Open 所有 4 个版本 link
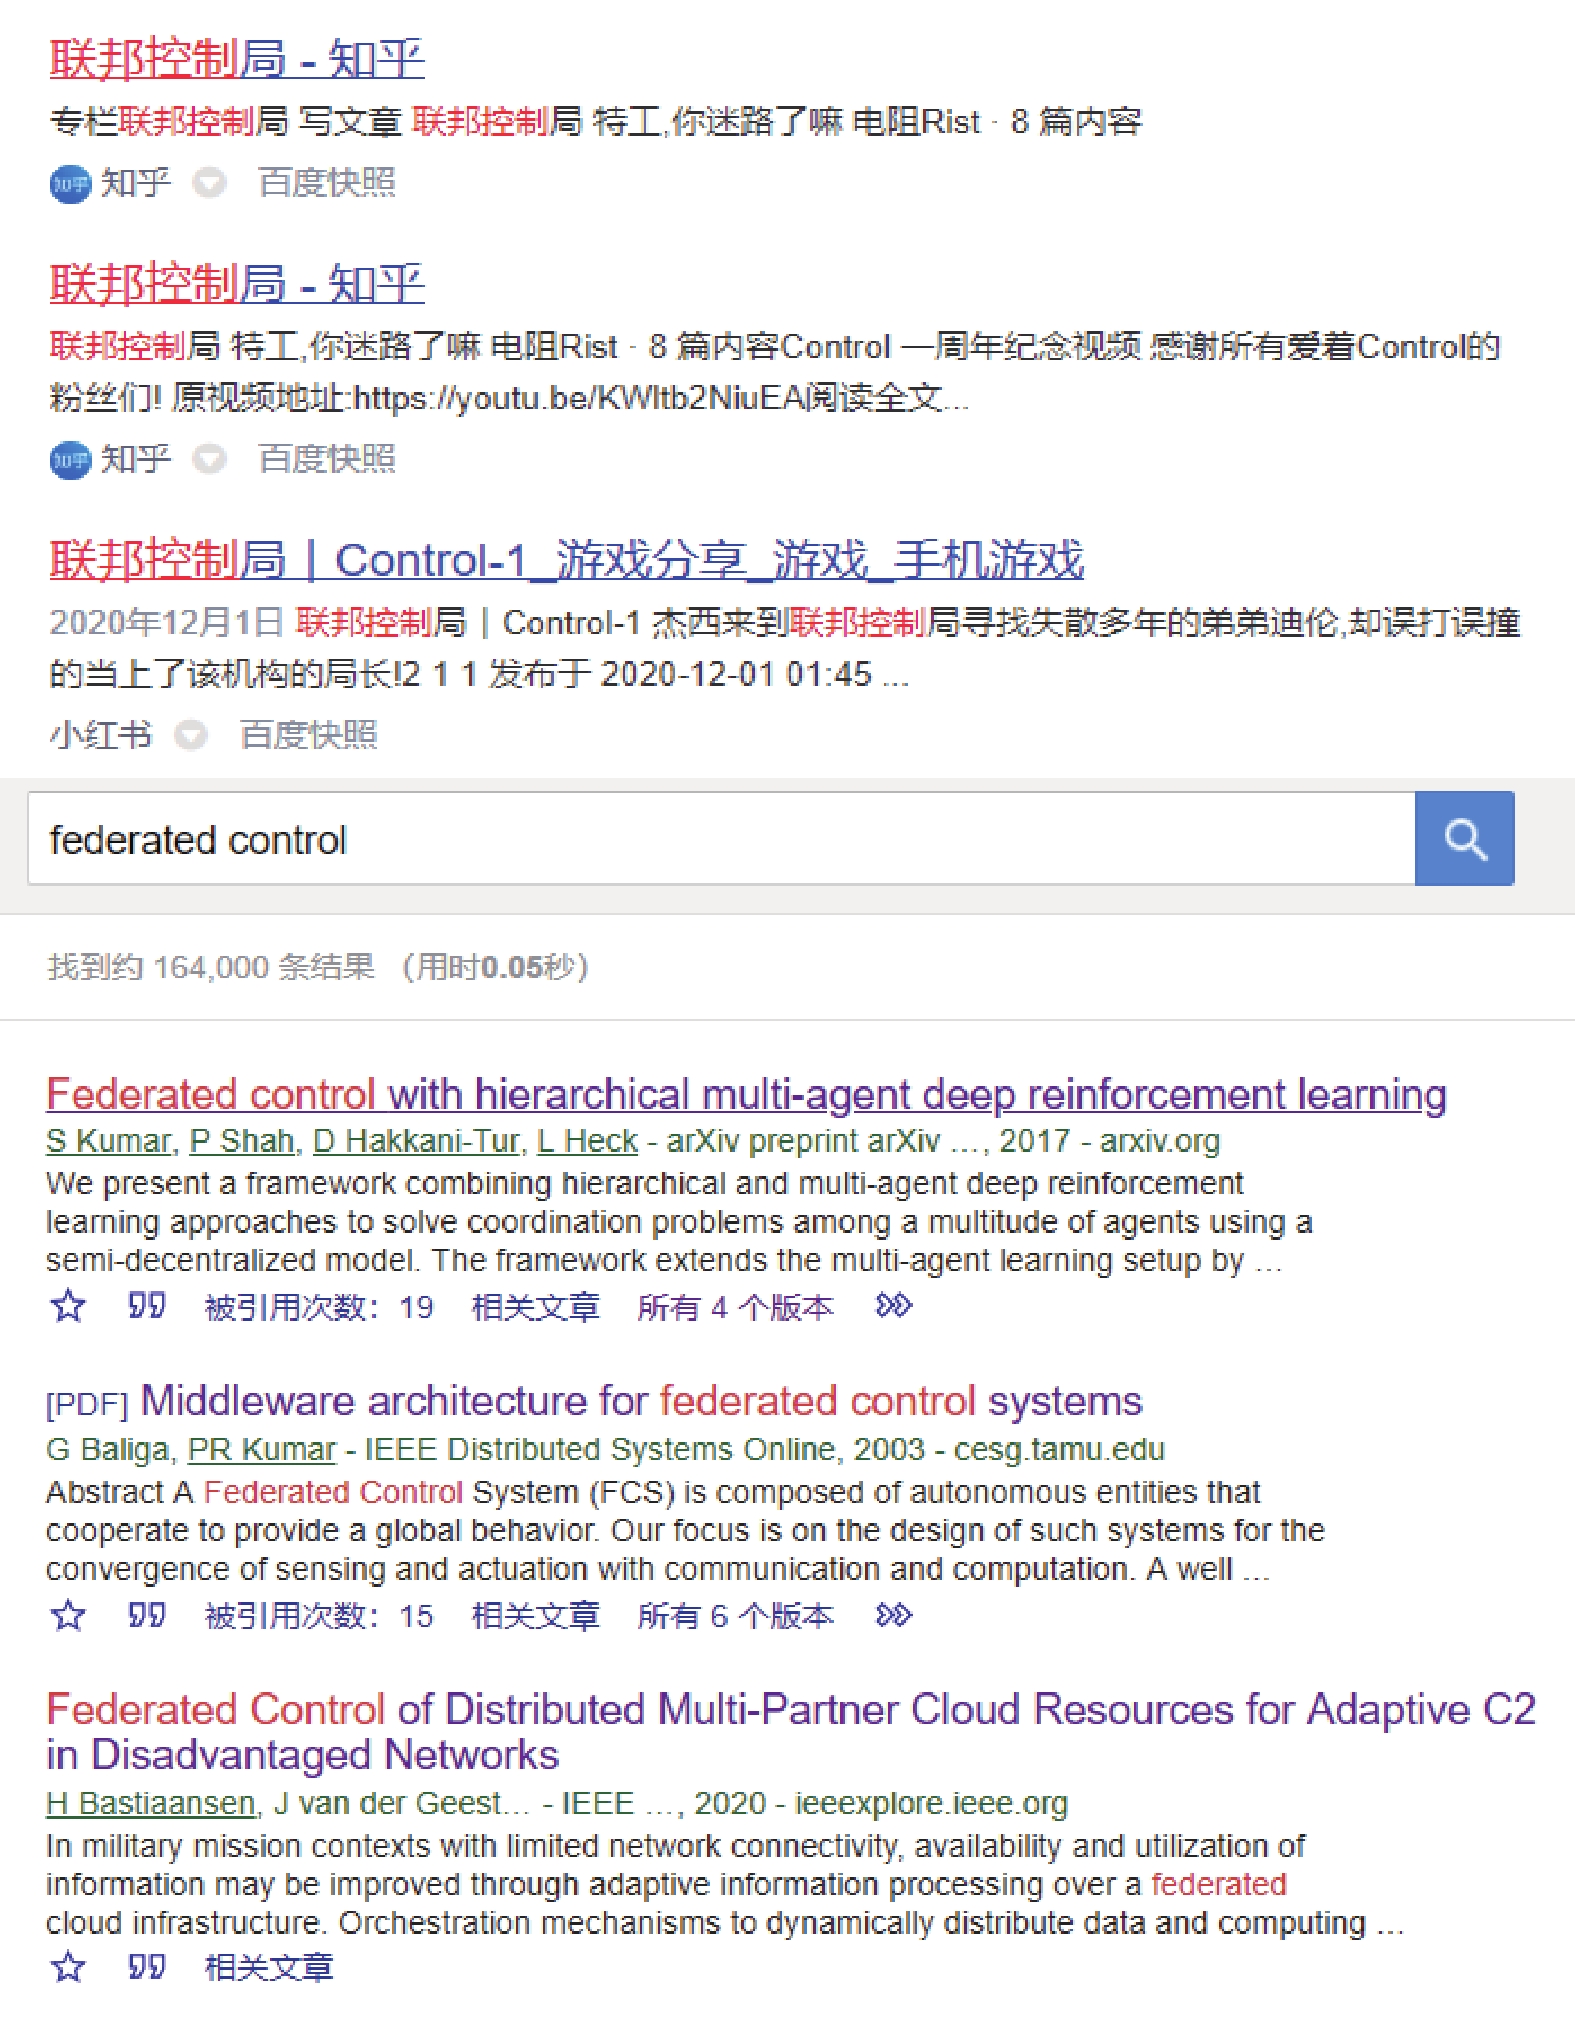The image size is (1575, 2022). [x=735, y=1307]
